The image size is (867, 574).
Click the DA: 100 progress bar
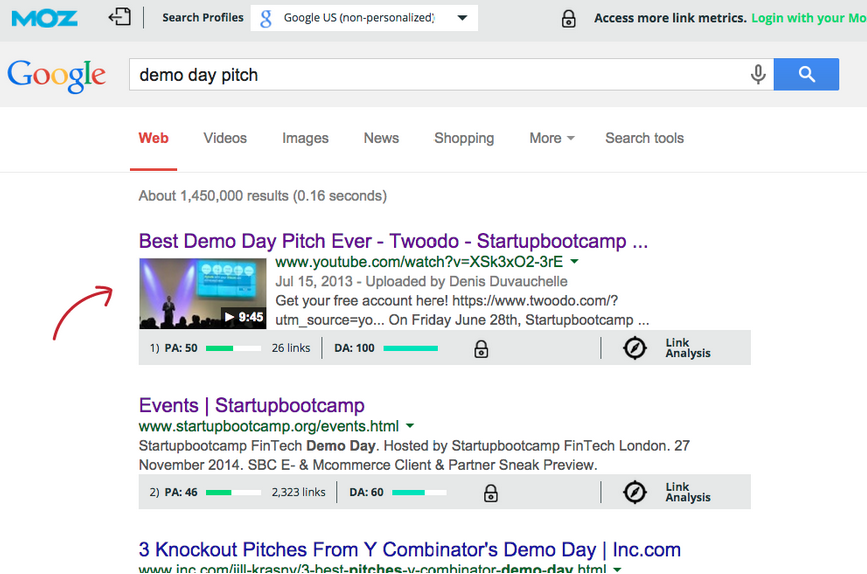click(410, 348)
